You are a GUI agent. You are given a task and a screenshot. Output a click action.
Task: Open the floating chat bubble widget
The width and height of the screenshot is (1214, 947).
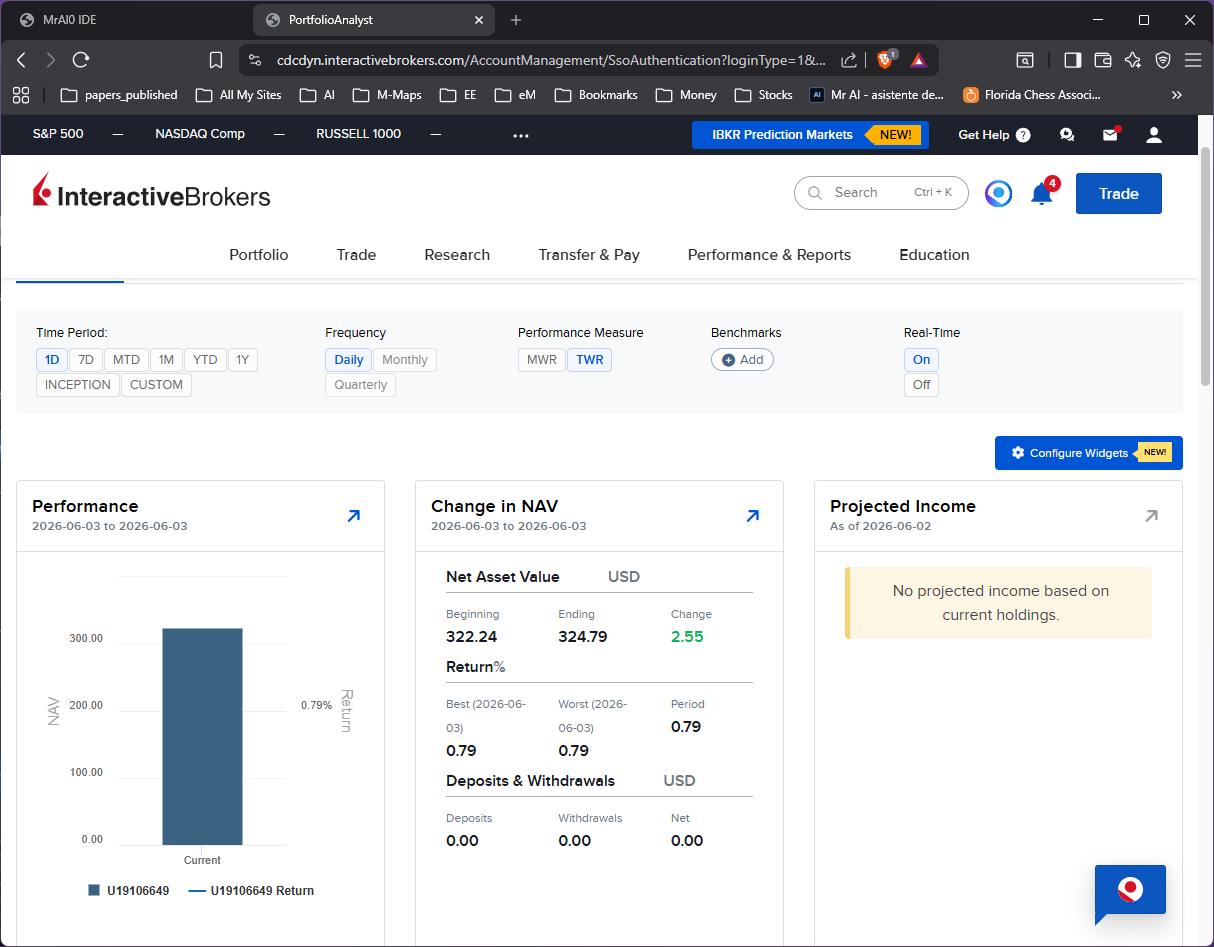point(1130,891)
